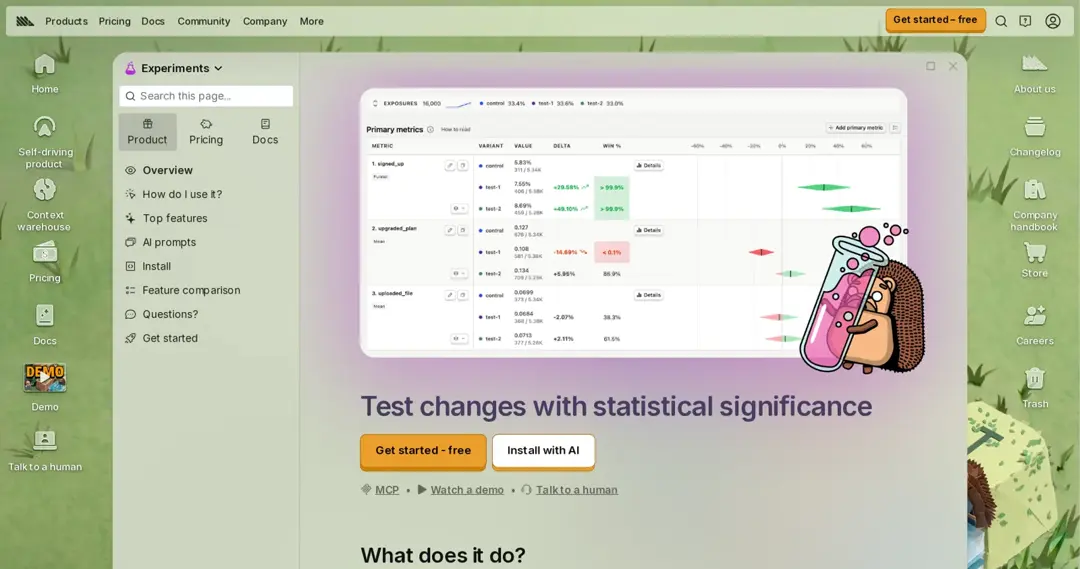Open the MCP link

[x=386, y=490]
